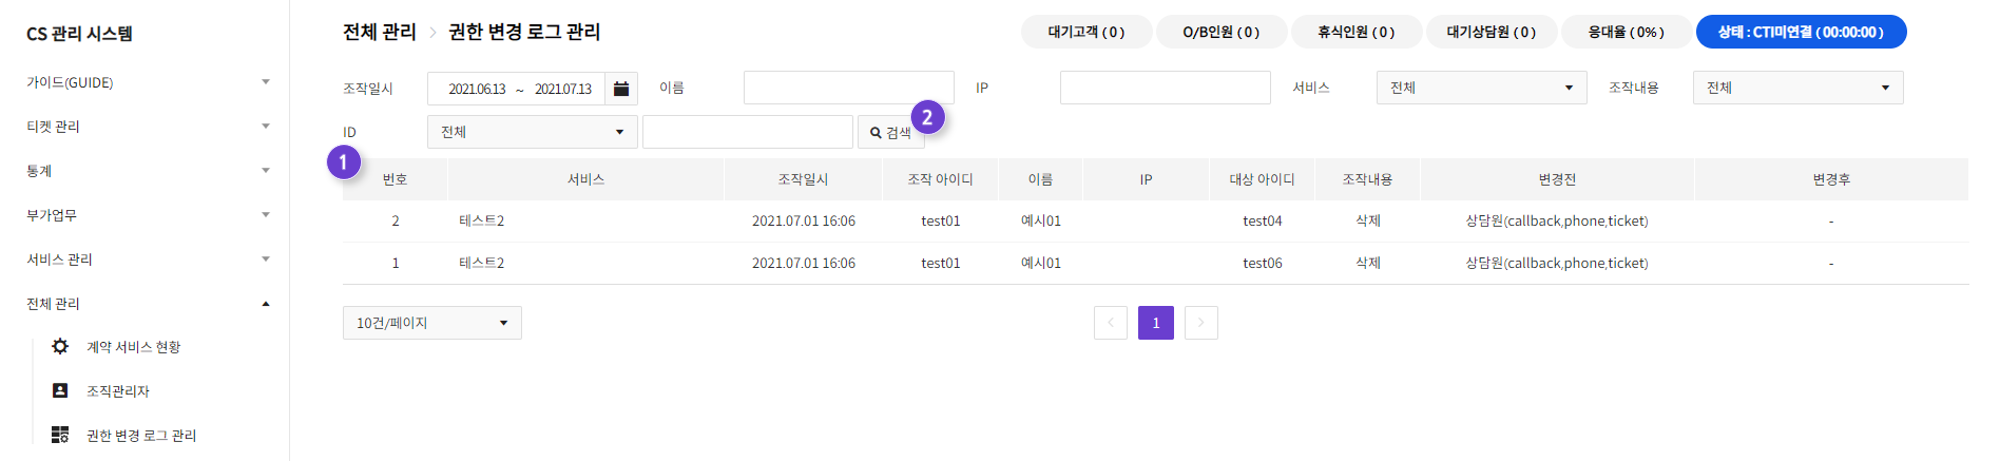Screen dimensions: 2000x461
Task: Click the 대기고객 (0) status pill
Action: coord(1086,32)
